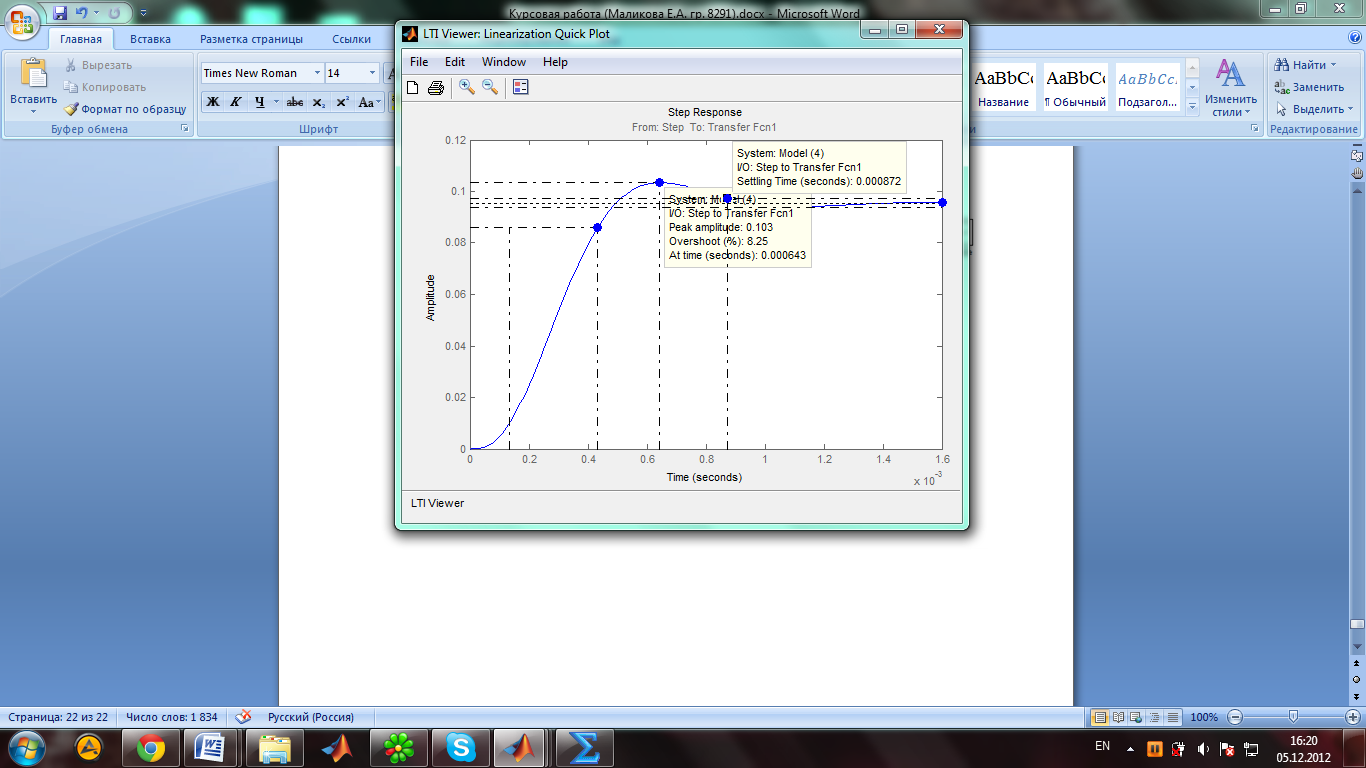
Task: Click the steady-state marker at plot's right edge
Action: (x=942, y=203)
